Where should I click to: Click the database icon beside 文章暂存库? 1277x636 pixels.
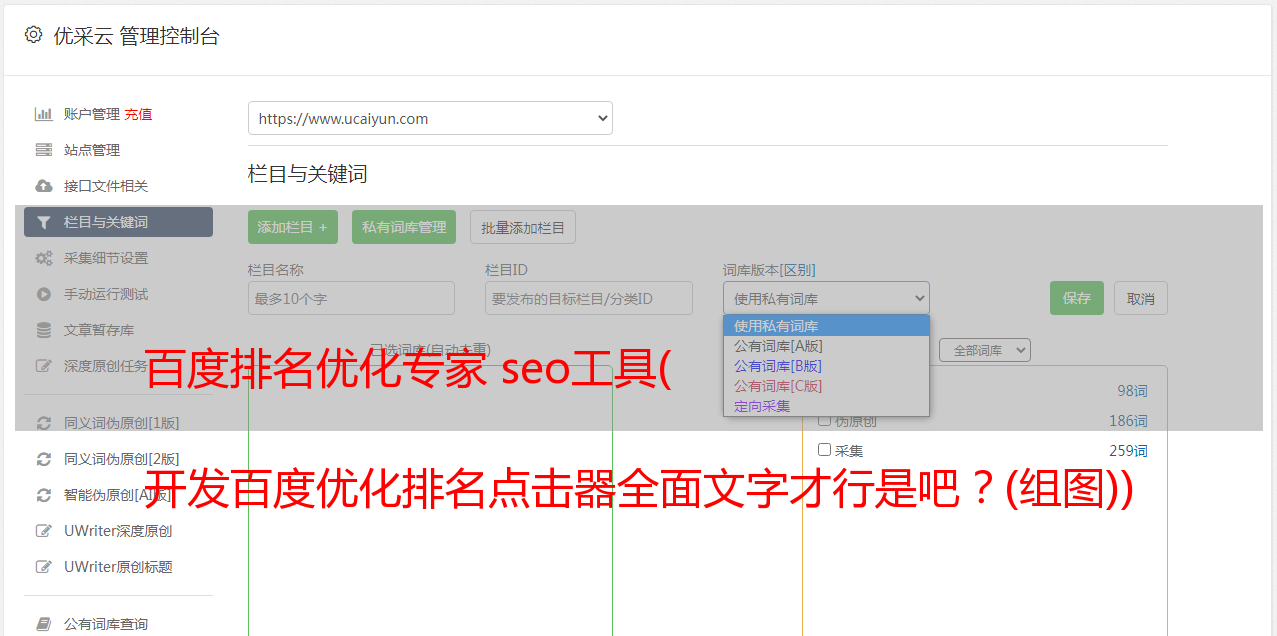(x=43, y=330)
